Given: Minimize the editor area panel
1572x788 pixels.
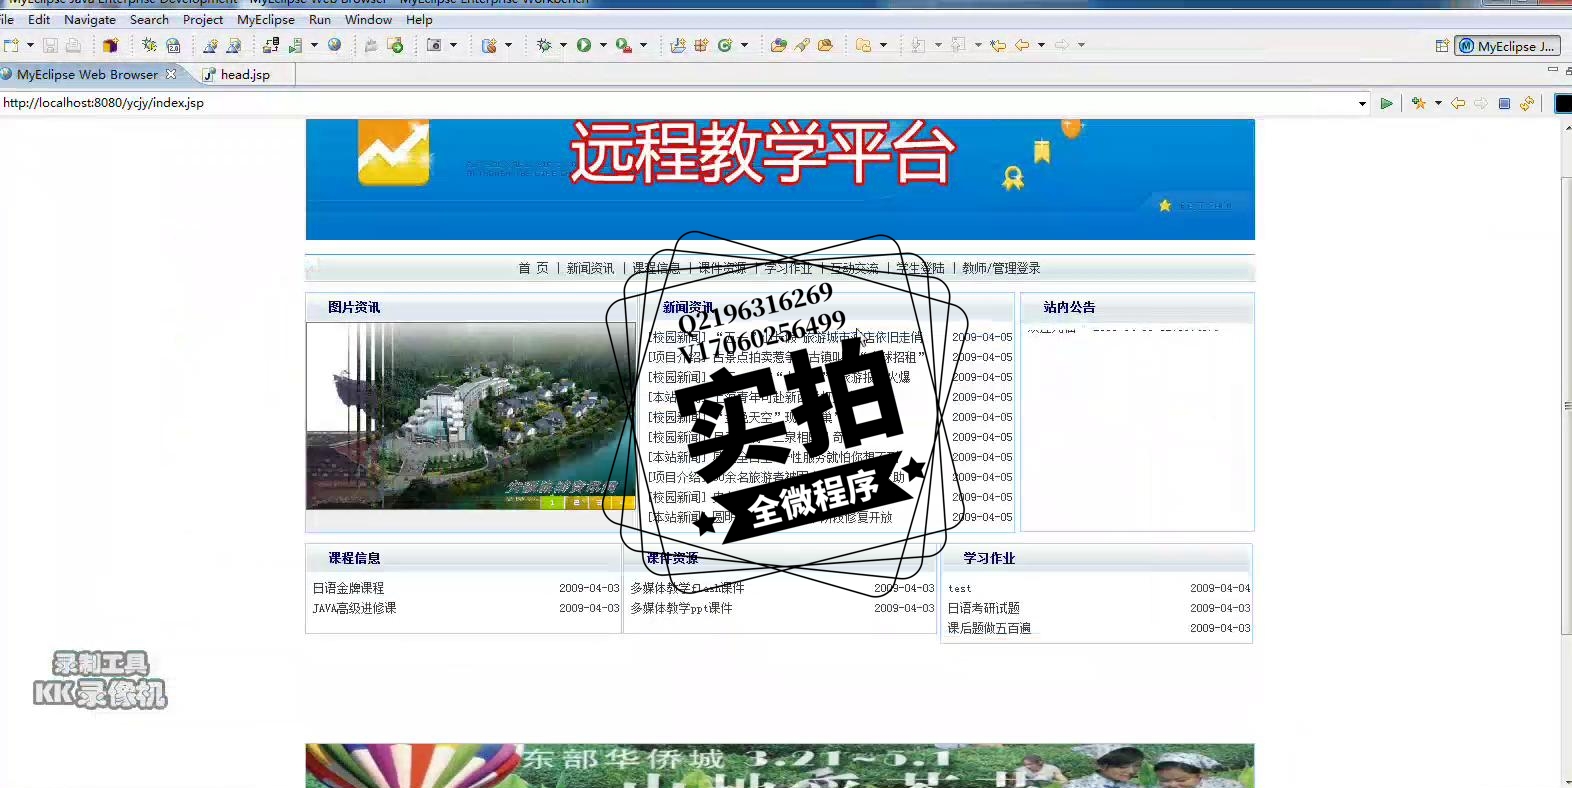Looking at the screenshot, I should 1552,70.
